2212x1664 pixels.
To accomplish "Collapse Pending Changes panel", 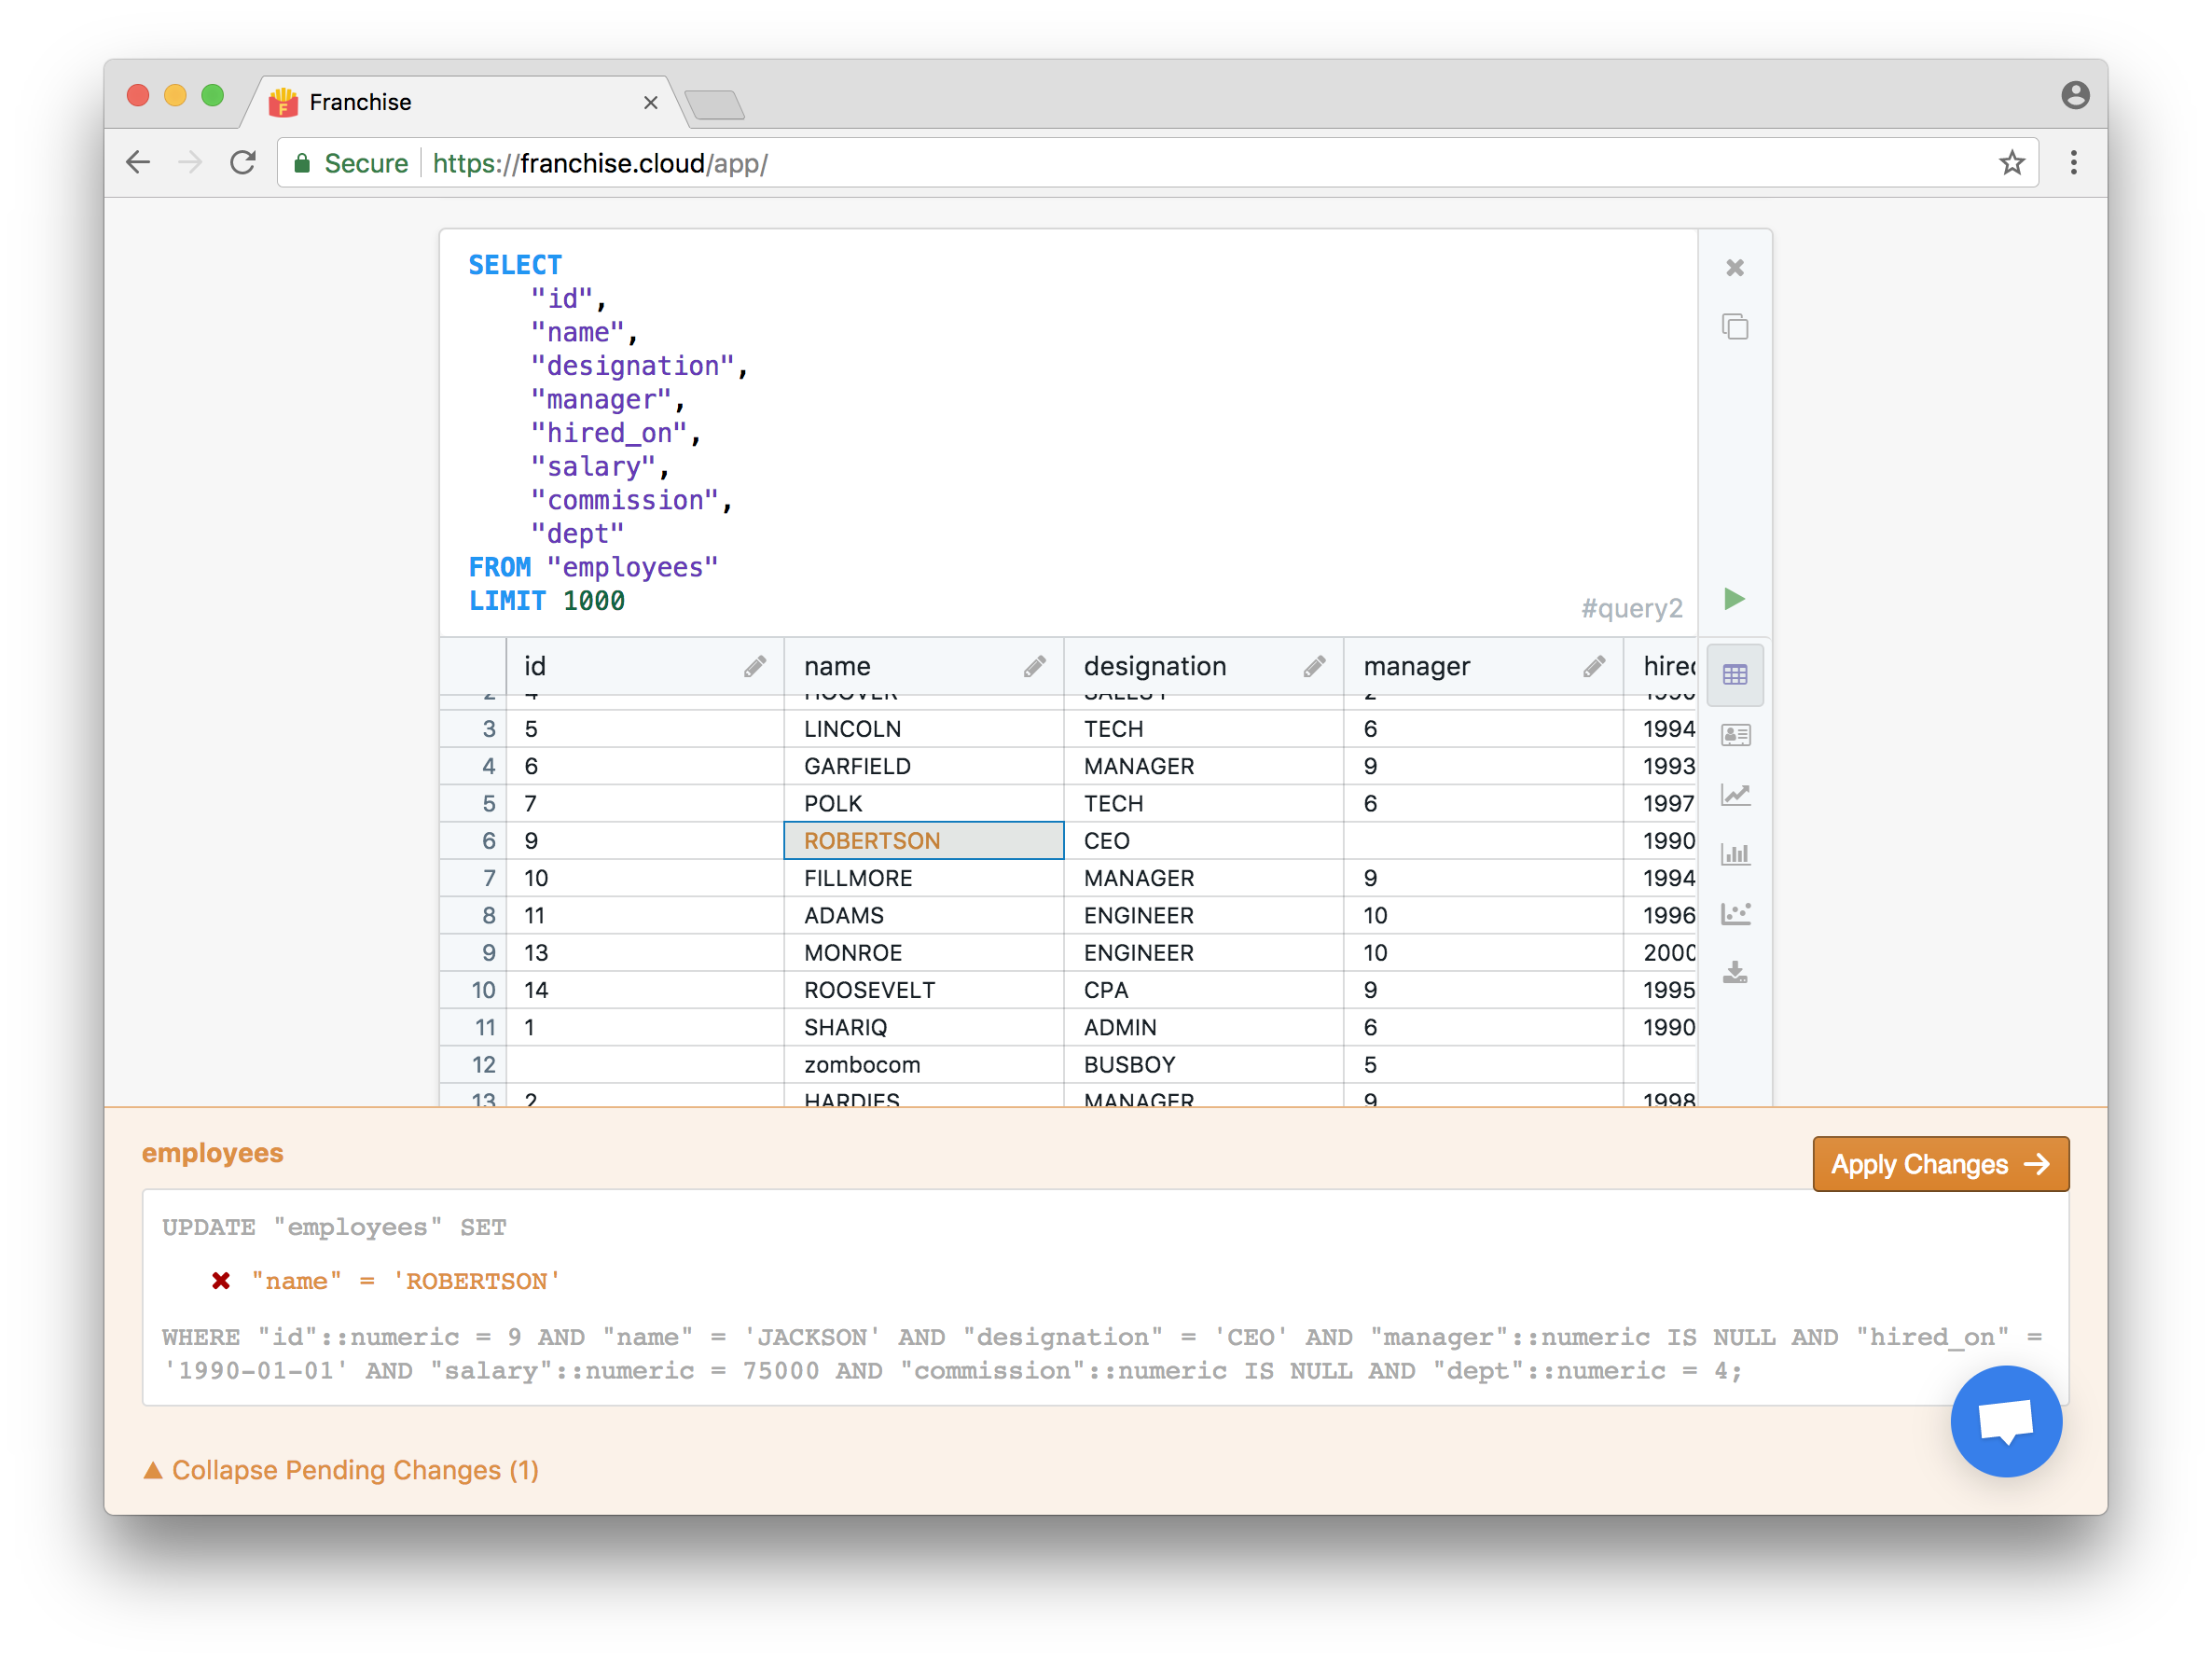I will pyautogui.click(x=341, y=1470).
